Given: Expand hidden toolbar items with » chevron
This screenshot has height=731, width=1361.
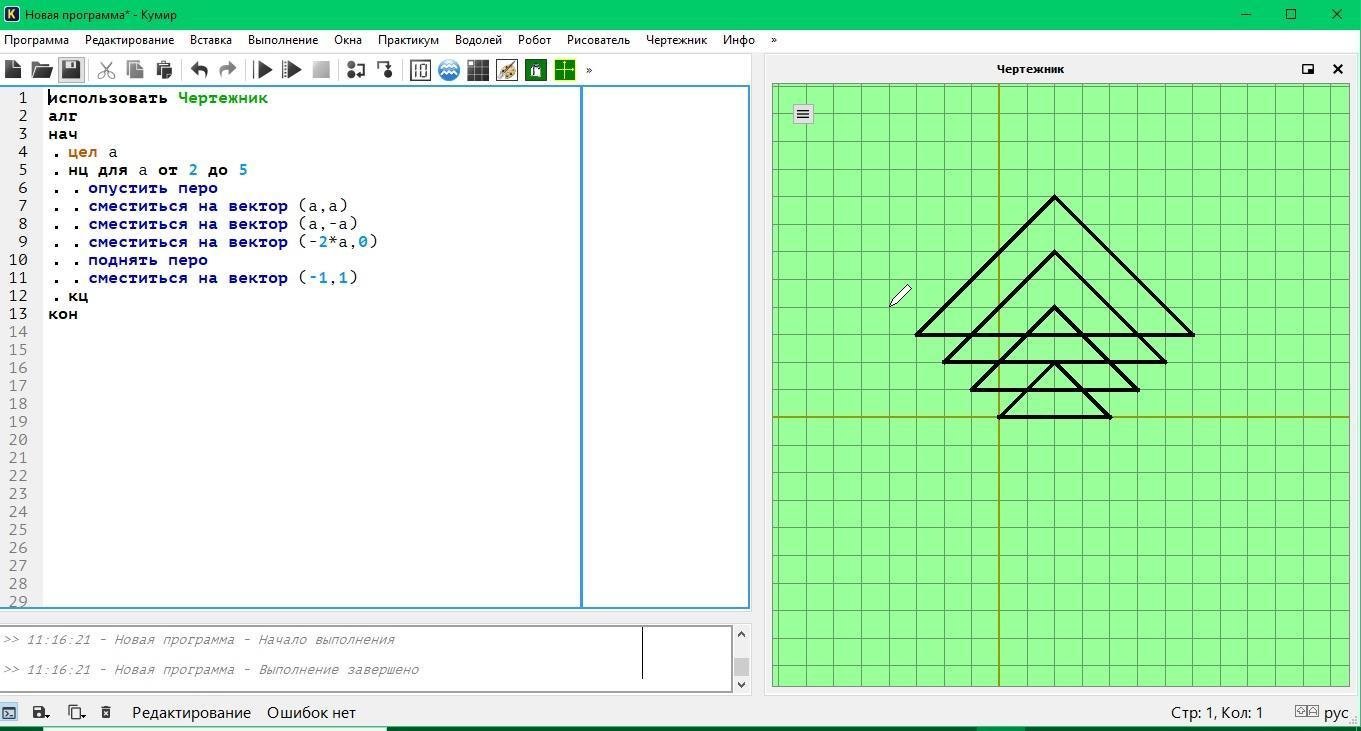Looking at the screenshot, I should click(589, 70).
